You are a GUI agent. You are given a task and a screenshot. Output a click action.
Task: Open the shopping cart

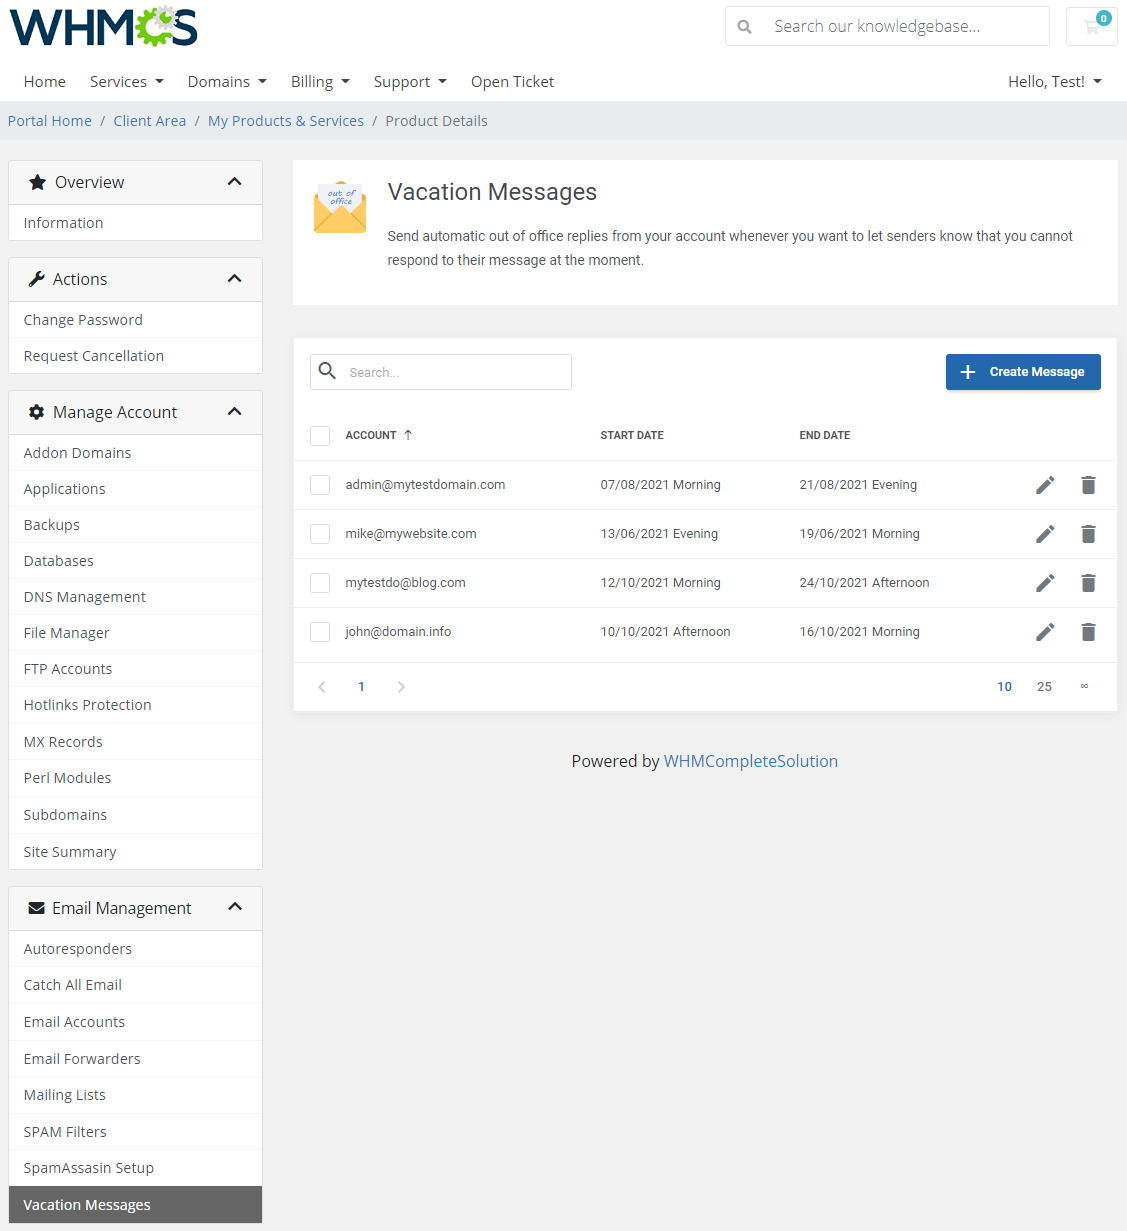1091,26
